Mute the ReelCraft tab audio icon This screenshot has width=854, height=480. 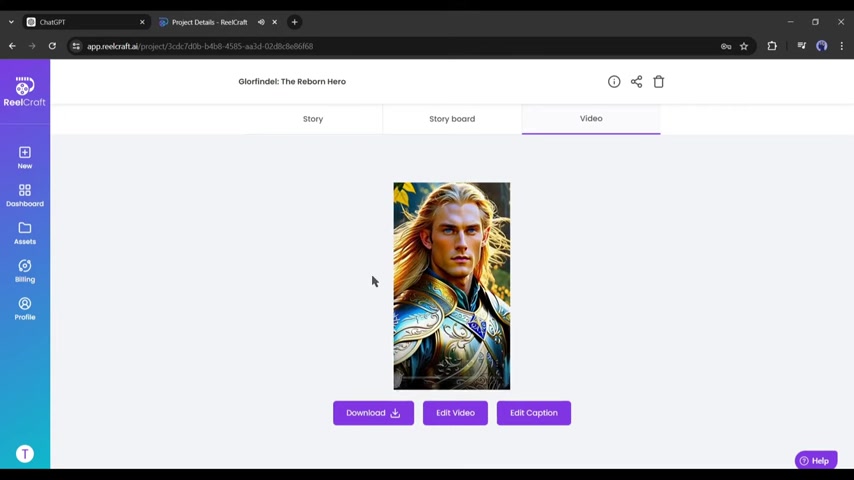261,22
